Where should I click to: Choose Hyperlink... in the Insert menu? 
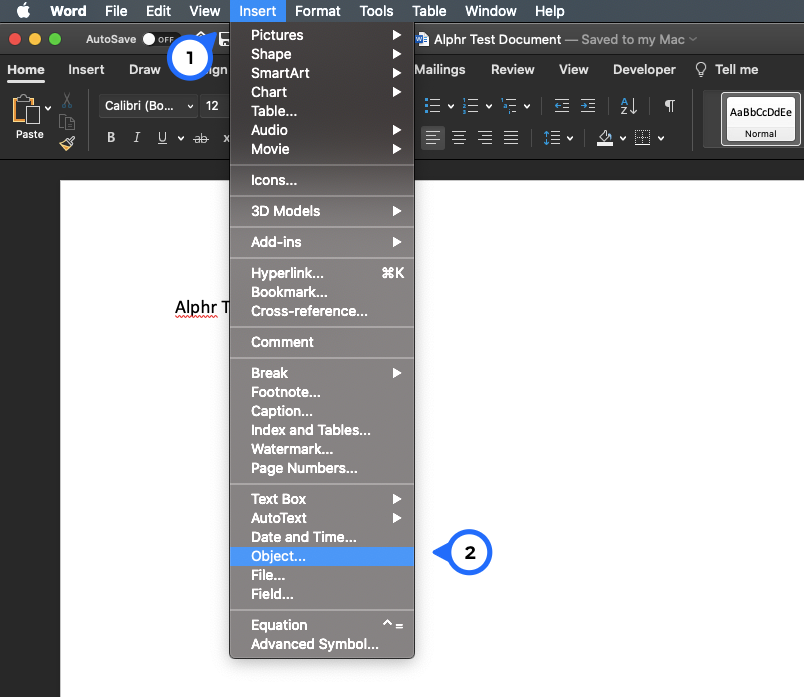pyautogui.click(x=287, y=273)
